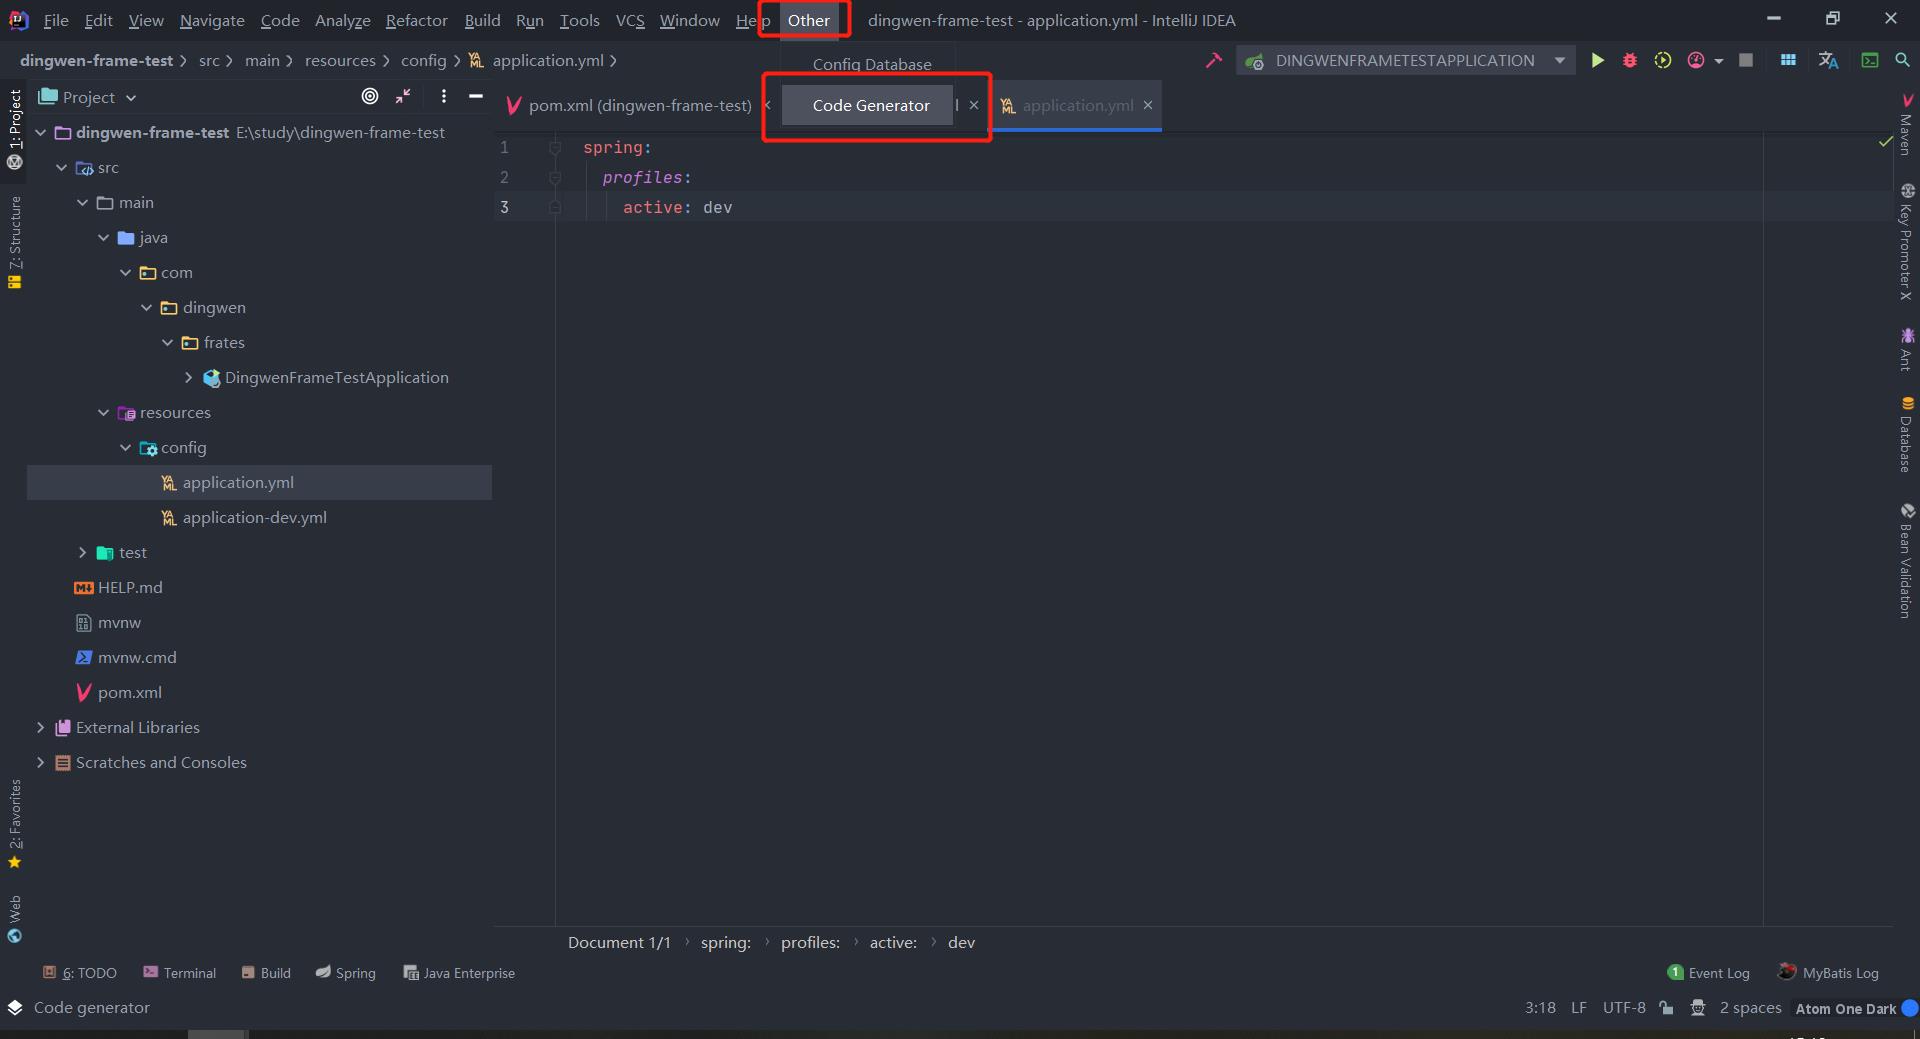Open MyBatis Log tool window
Screen dimensions: 1920x1039
pyautogui.click(x=1828, y=973)
